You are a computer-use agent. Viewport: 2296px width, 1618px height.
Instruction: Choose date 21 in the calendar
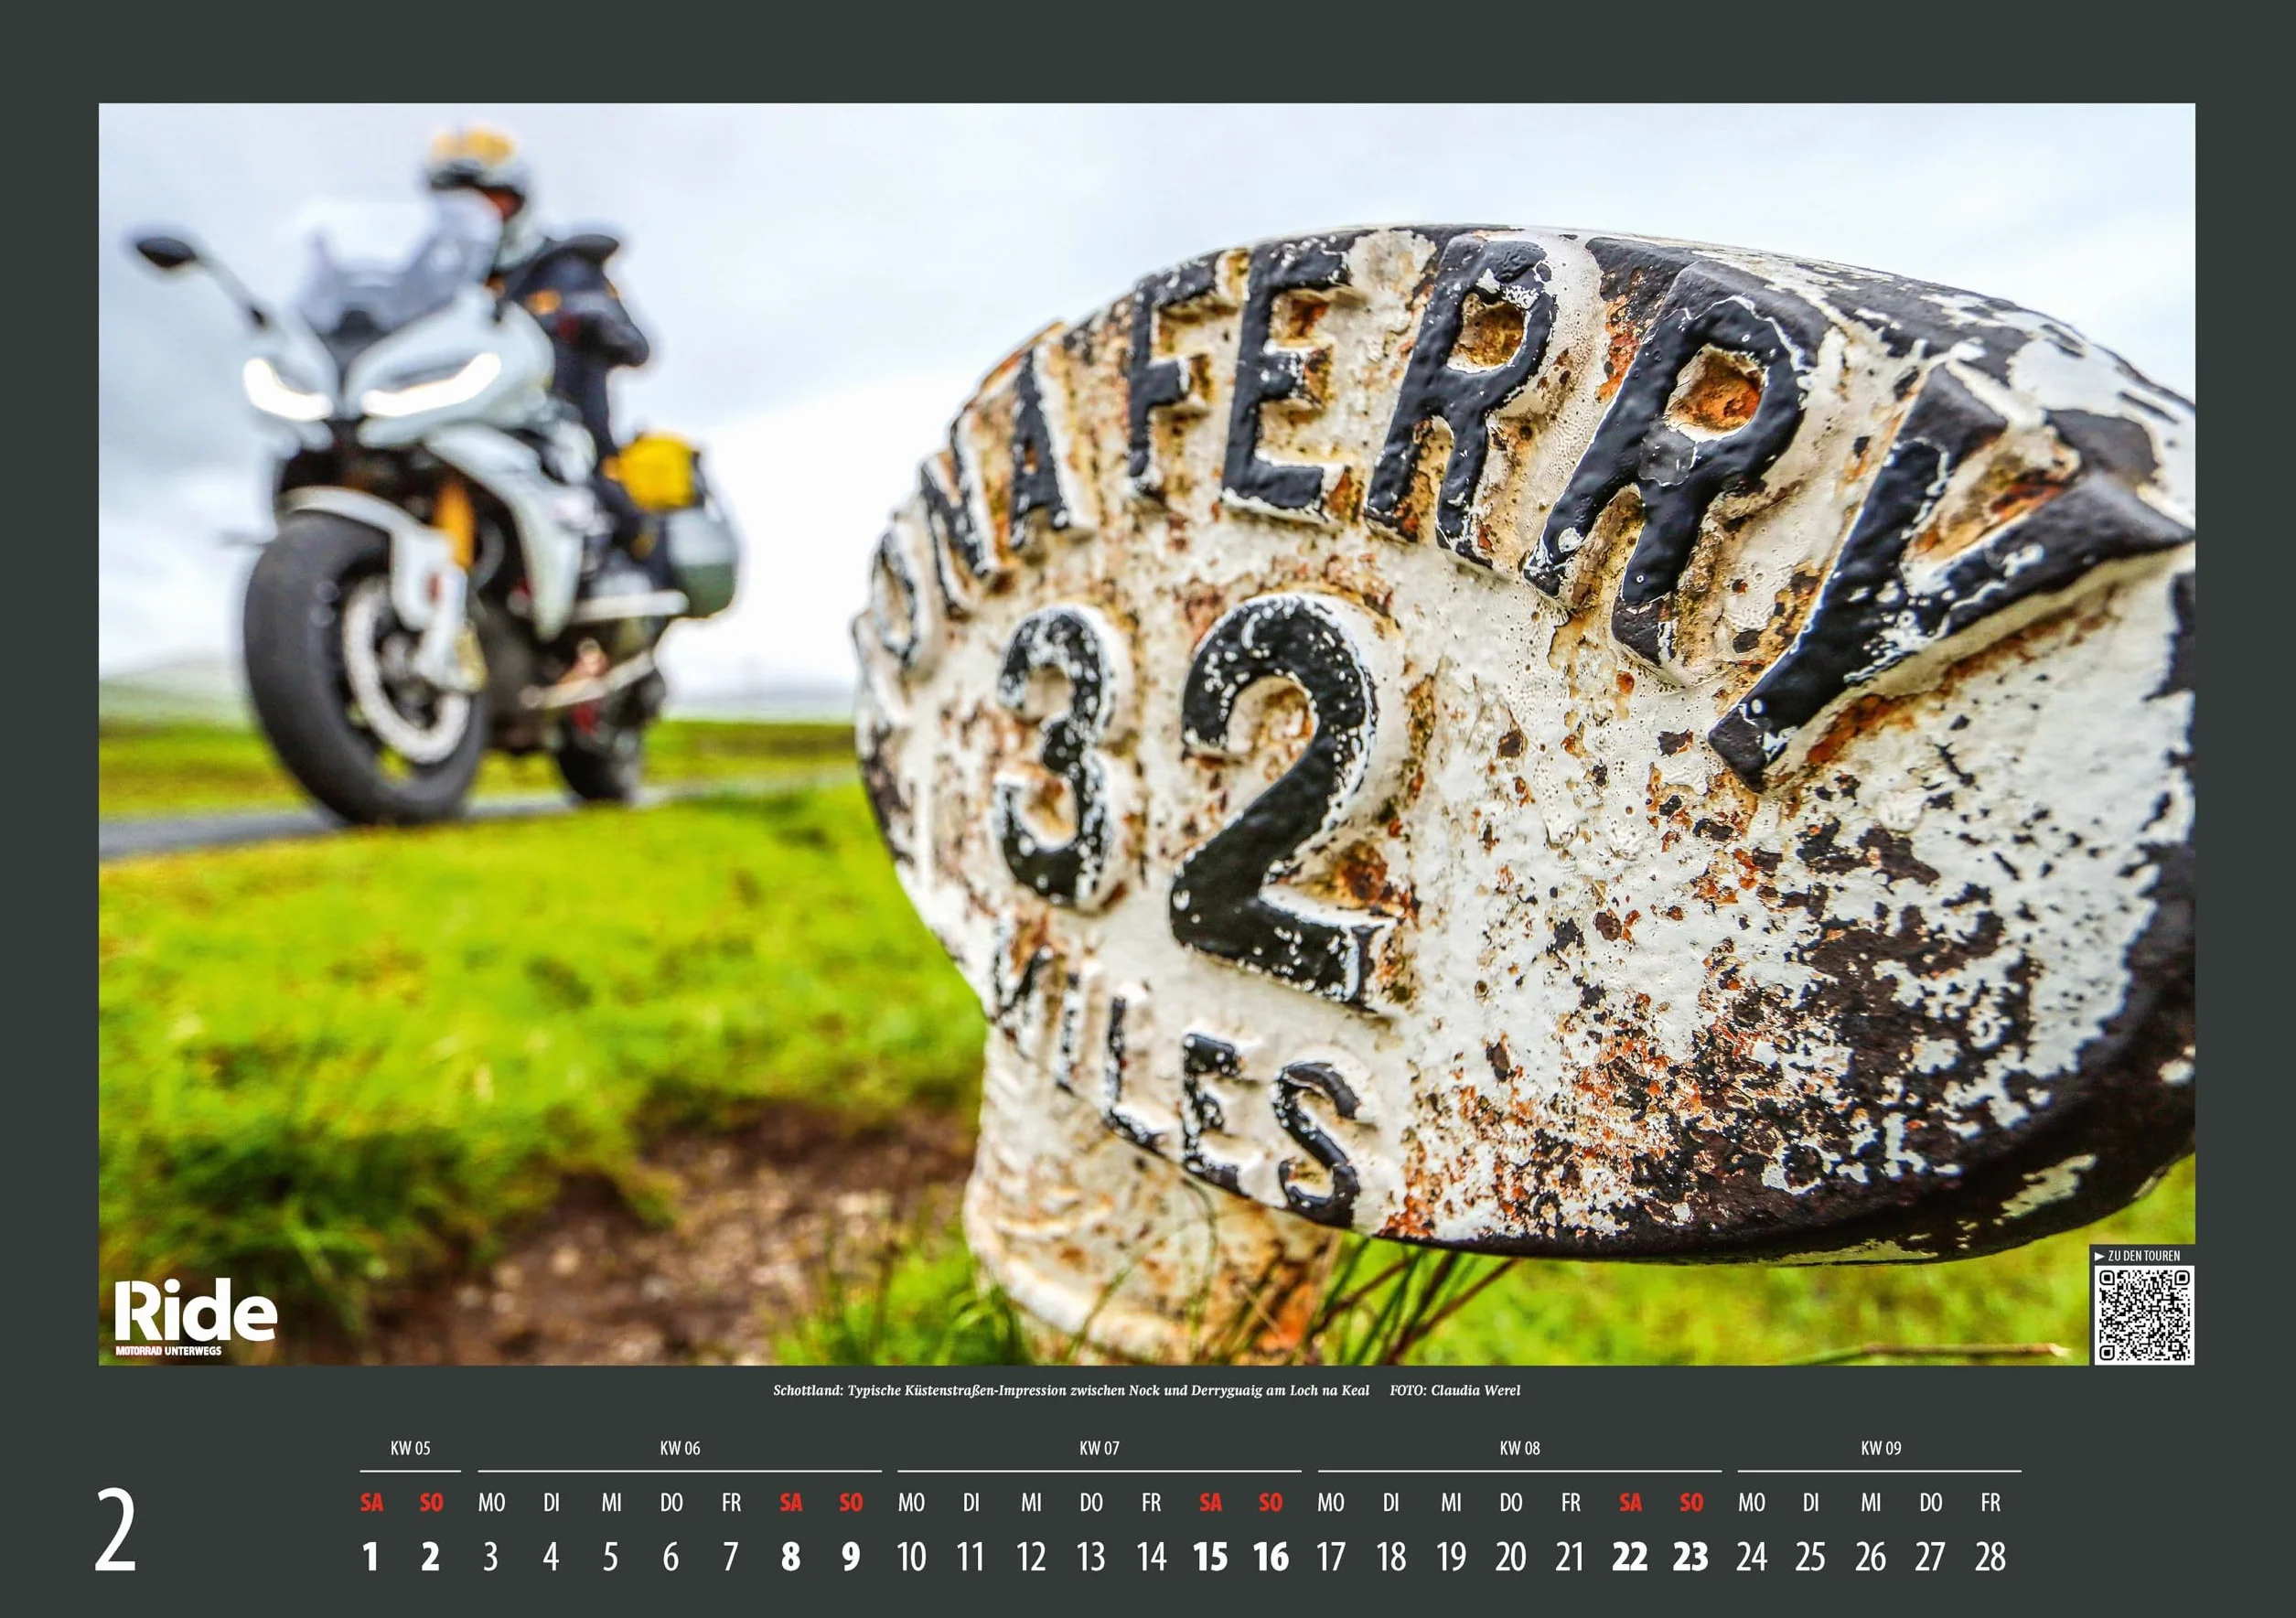coord(1571,1557)
